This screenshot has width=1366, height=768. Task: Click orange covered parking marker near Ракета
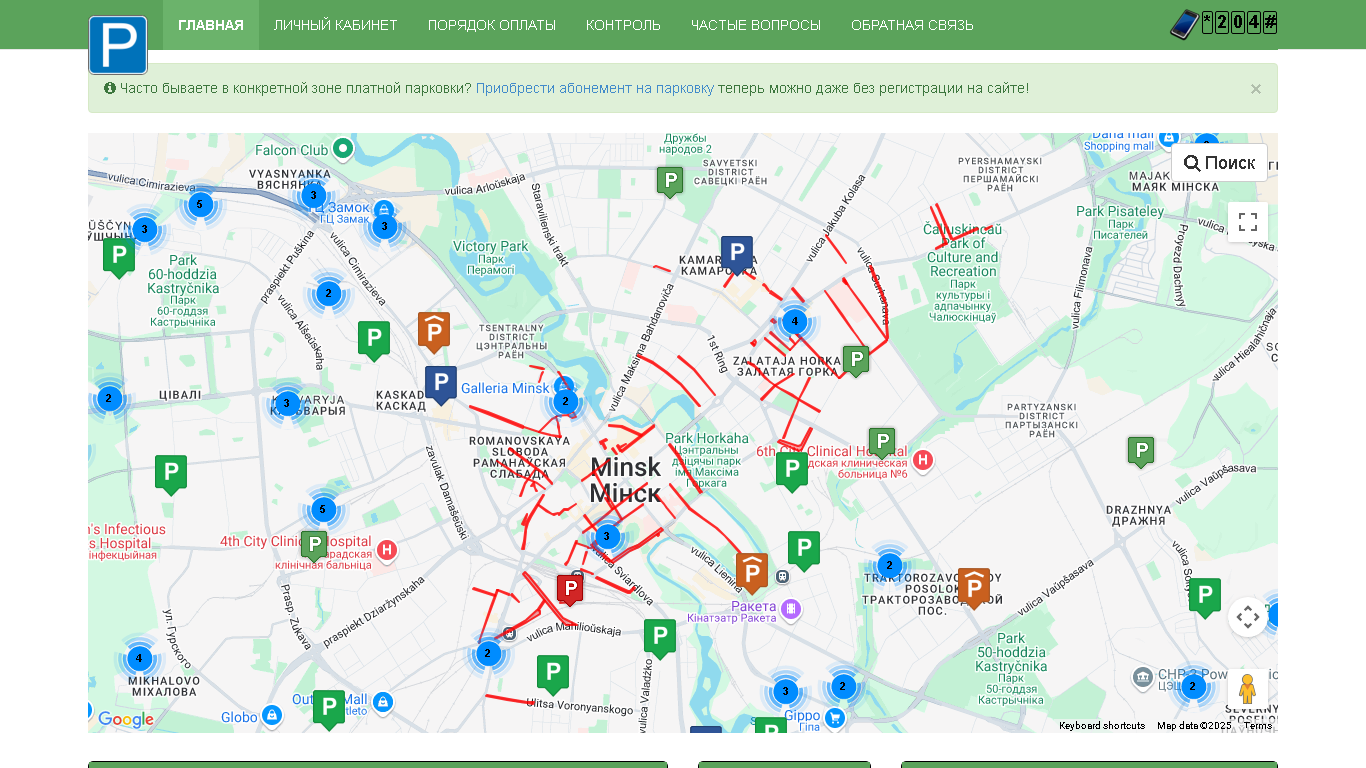[752, 572]
